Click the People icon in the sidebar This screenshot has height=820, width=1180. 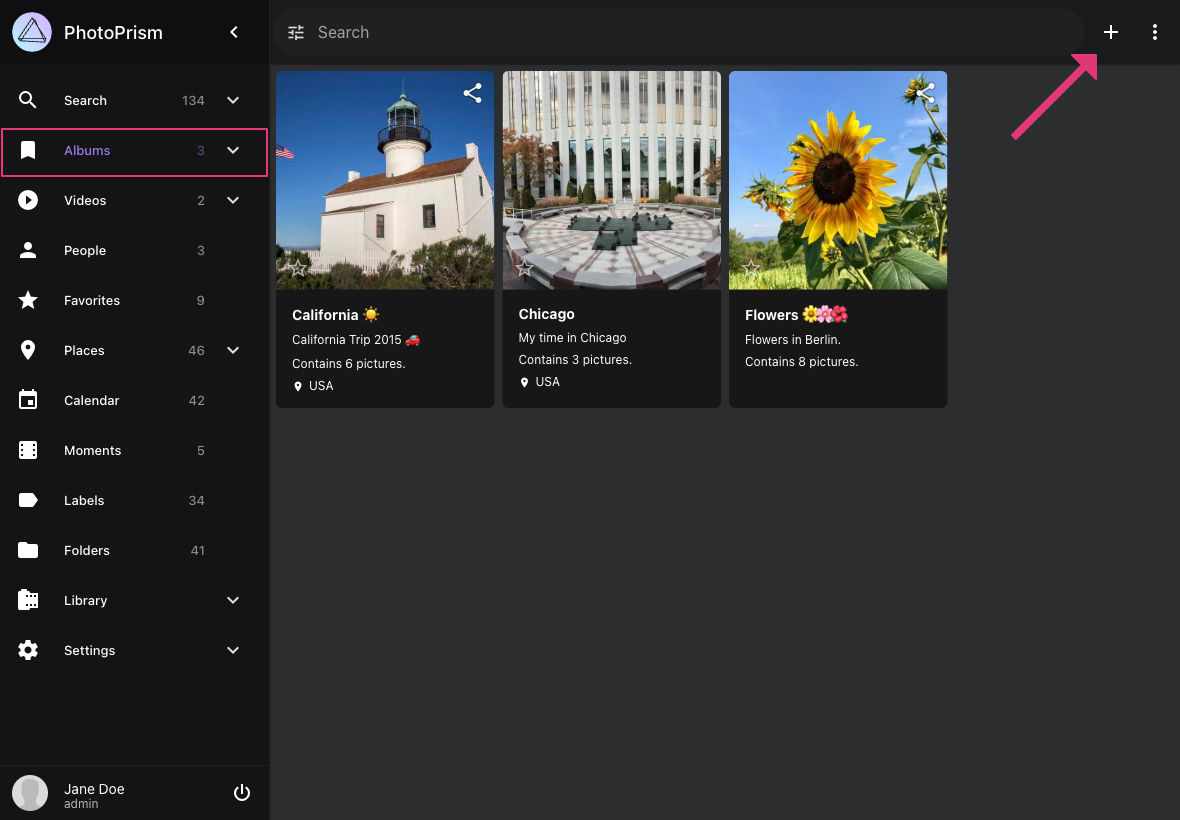(x=28, y=250)
